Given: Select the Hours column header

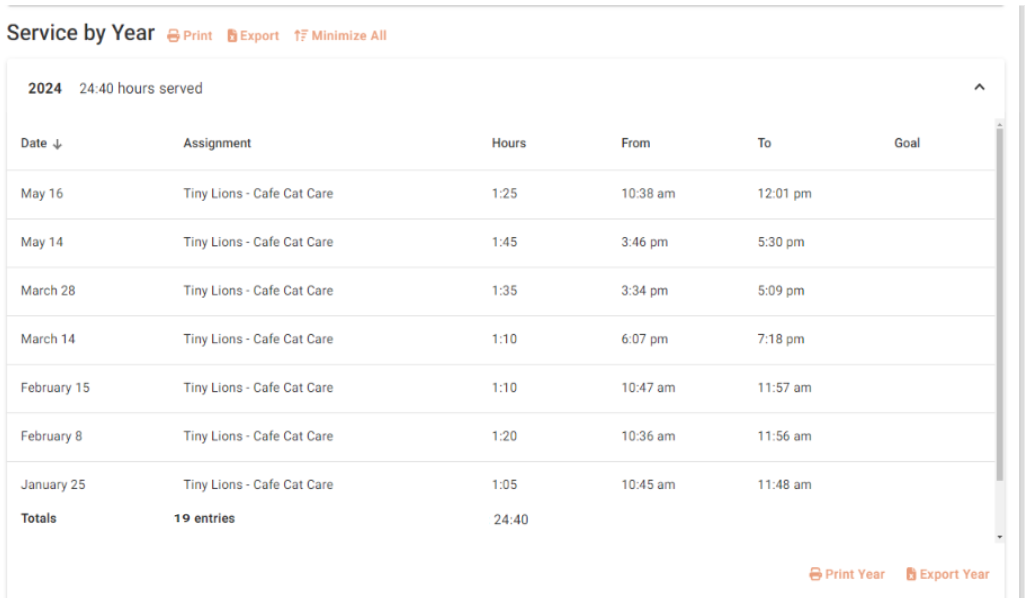Looking at the screenshot, I should 508,143.
